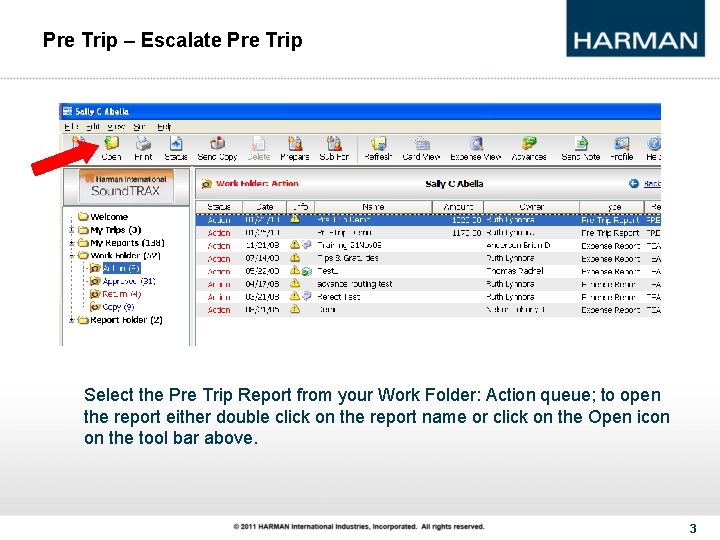The height and width of the screenshot is (540, 720).
Task: Open Expense View from the toolbar
Action: 477,144
